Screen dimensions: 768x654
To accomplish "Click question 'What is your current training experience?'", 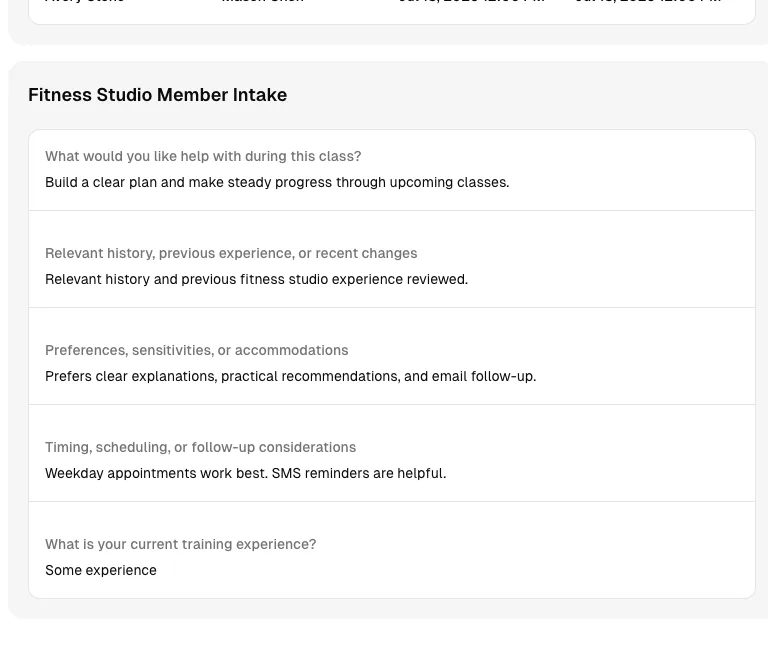I will [x=180, y=544].
